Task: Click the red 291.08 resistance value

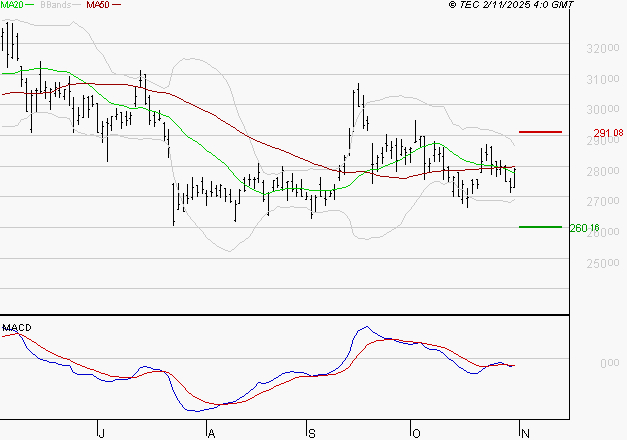Action: 608,133
